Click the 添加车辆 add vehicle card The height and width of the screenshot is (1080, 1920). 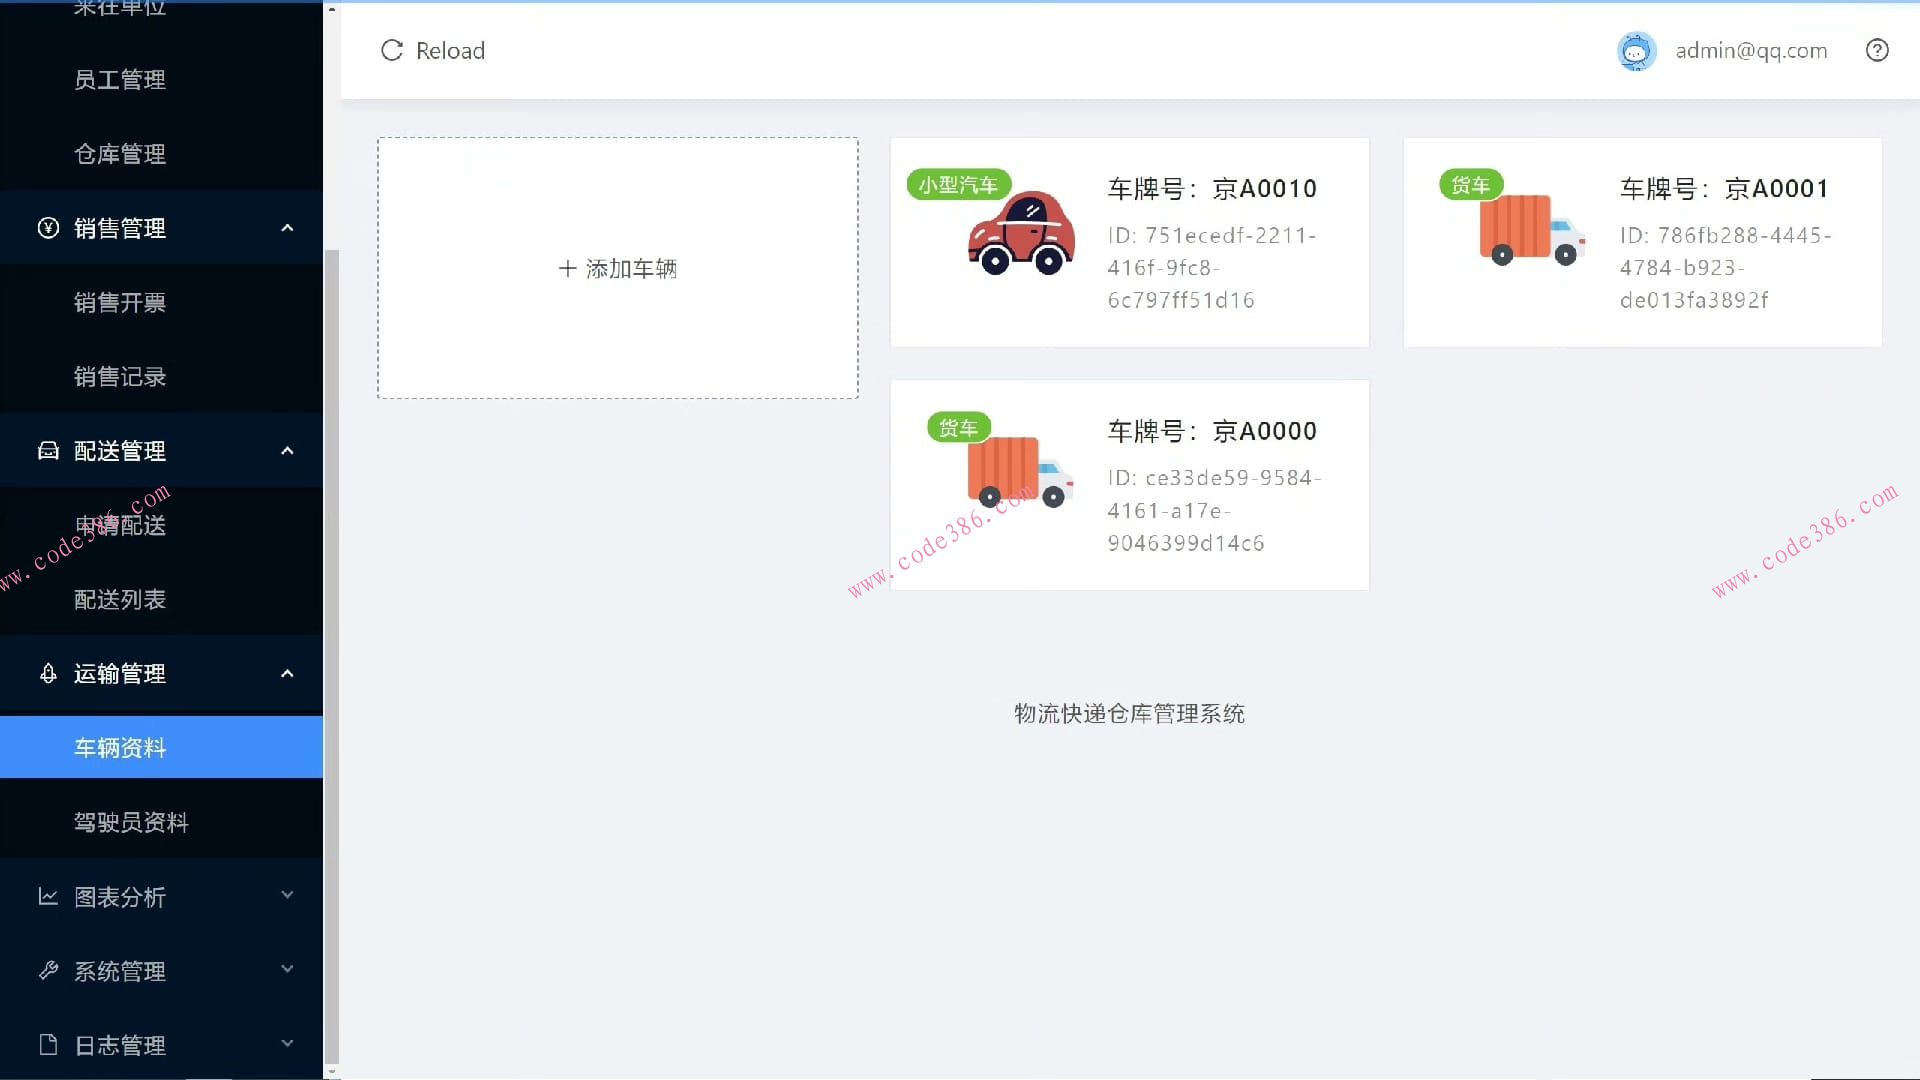617,268
